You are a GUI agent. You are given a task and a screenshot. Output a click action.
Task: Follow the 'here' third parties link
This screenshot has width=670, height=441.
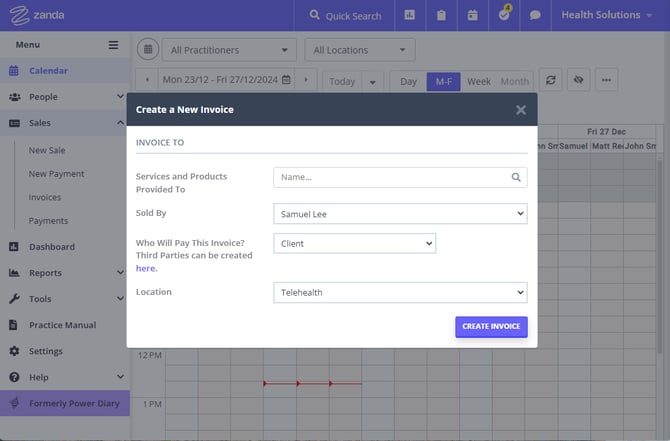pyautogui.click(x=146, y=268)
